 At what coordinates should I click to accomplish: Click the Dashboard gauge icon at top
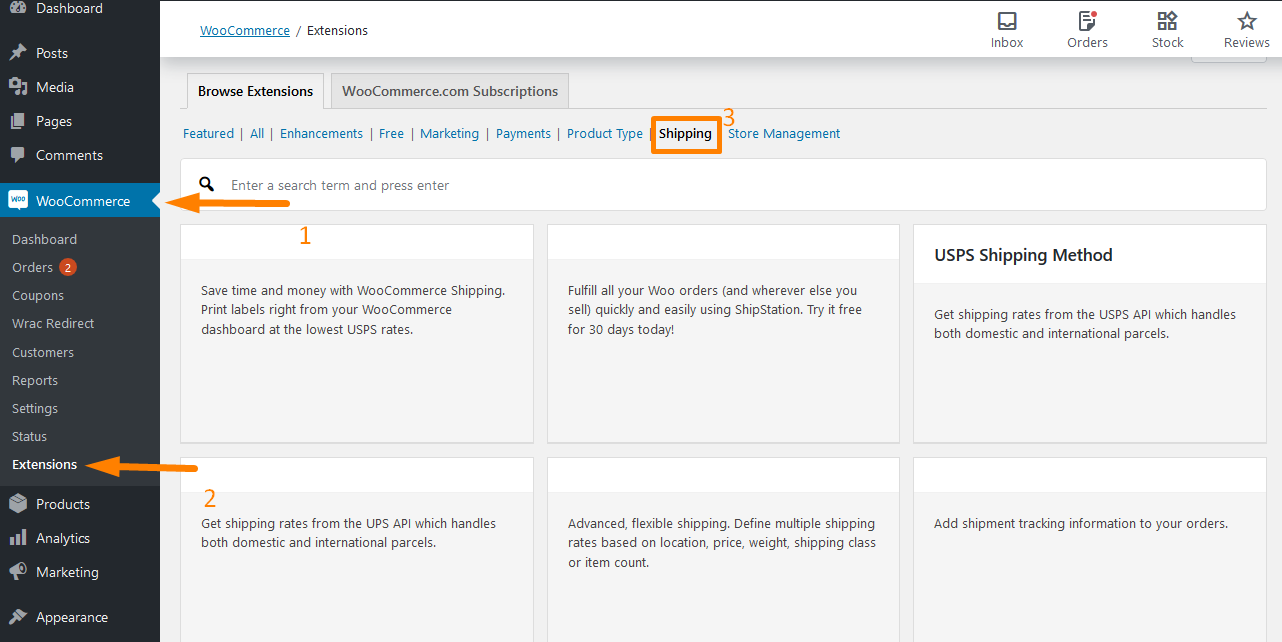click(18, 8)
